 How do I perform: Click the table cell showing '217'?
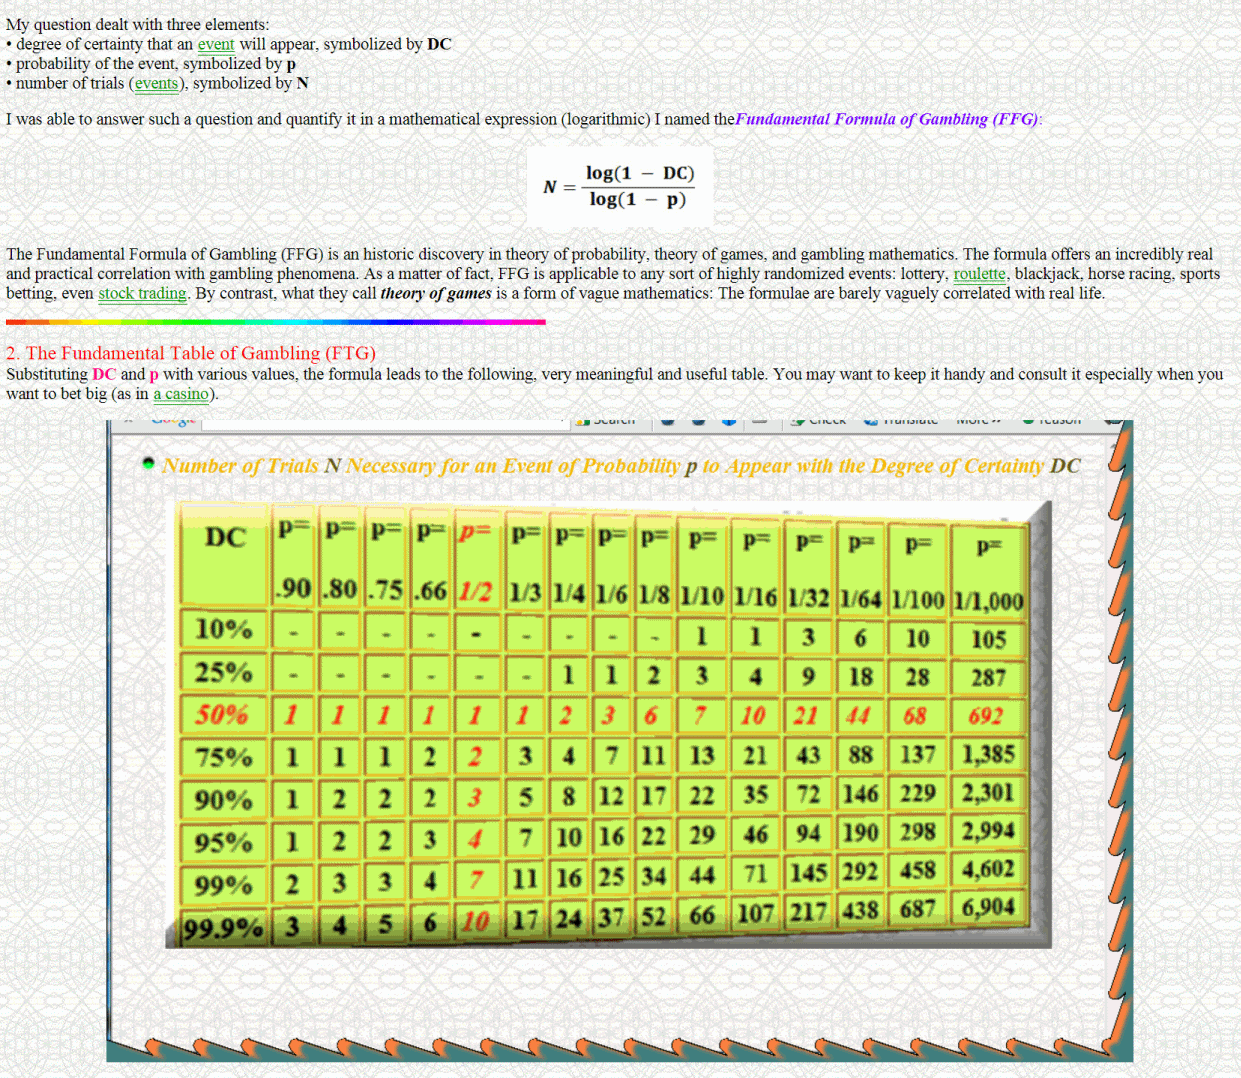(808, 912)
